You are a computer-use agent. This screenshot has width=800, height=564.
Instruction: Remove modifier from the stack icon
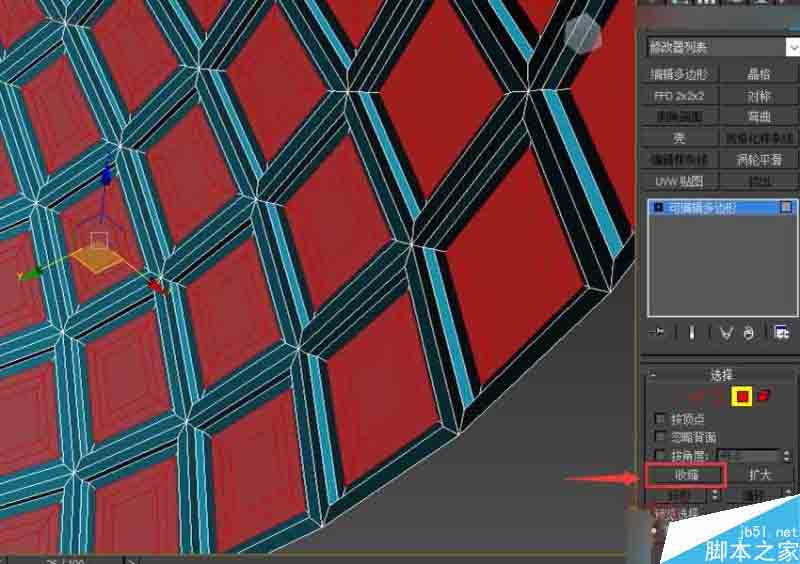pos(748,333)
